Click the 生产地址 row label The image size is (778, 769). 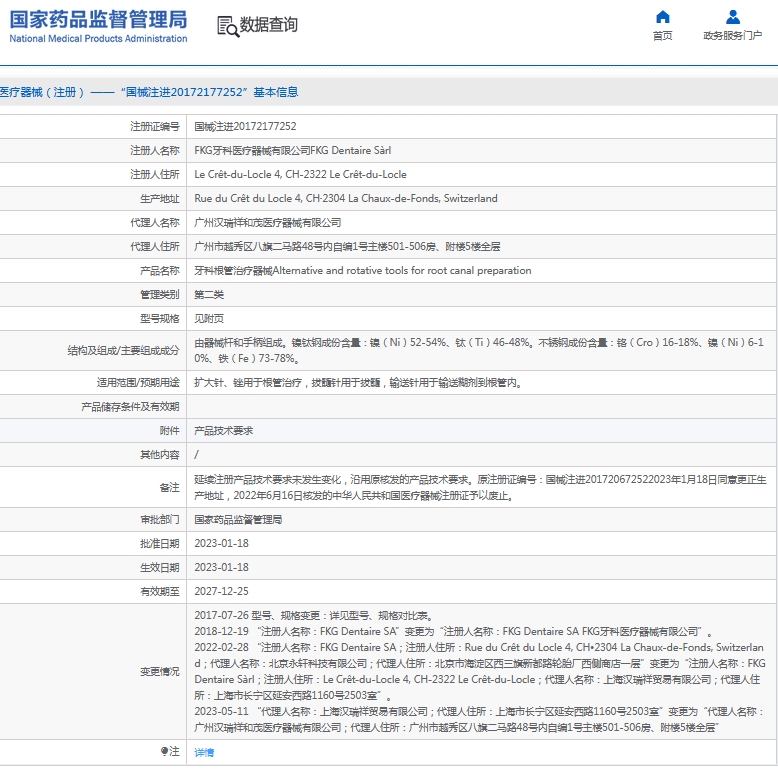[160, 198]
